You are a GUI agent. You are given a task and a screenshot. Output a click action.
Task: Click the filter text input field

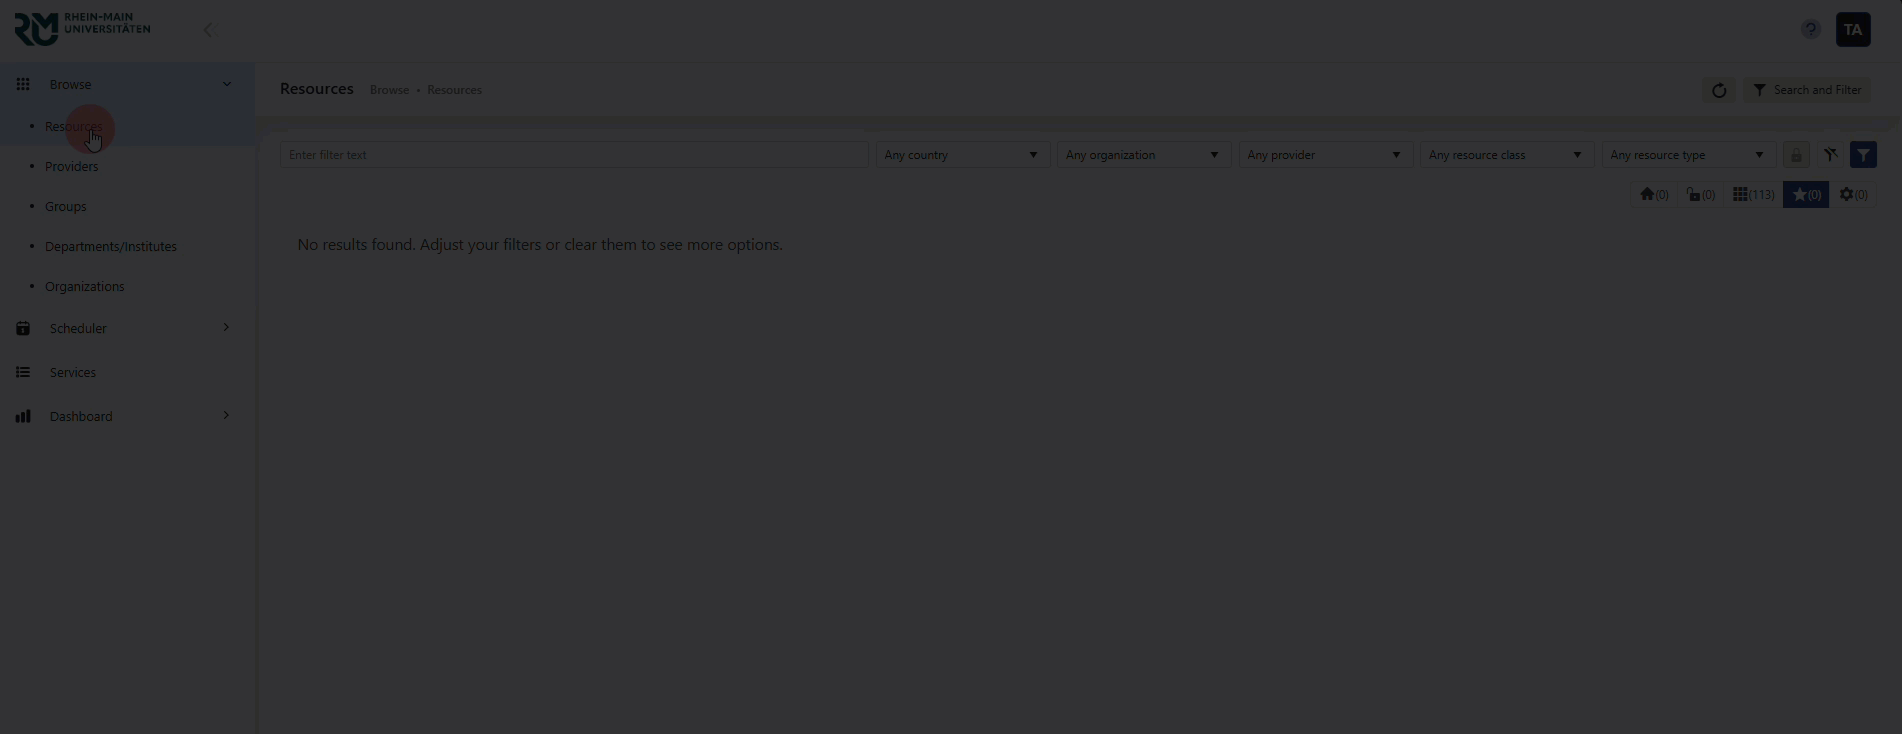click(x=574, y=155)
